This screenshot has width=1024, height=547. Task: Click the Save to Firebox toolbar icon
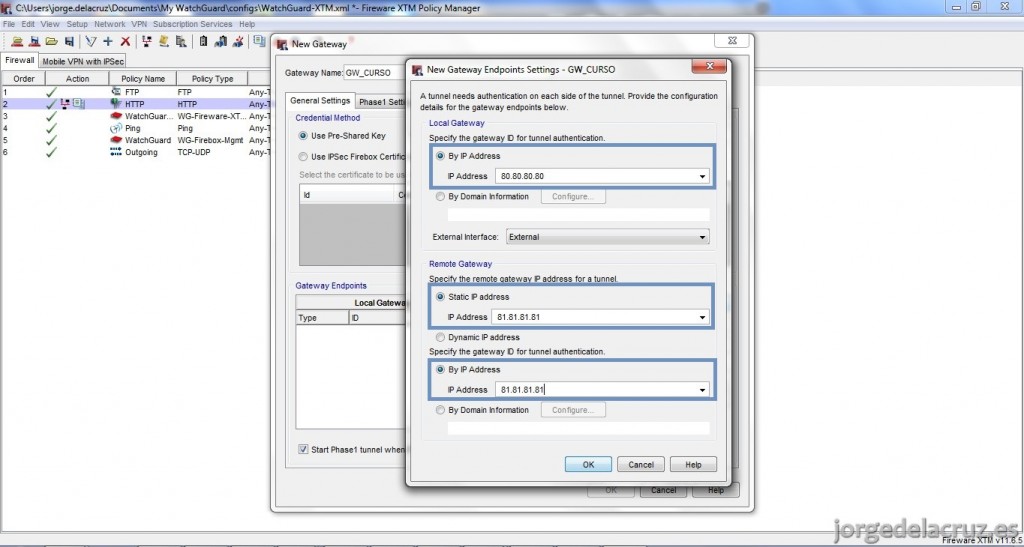click(x=34, y=42)
